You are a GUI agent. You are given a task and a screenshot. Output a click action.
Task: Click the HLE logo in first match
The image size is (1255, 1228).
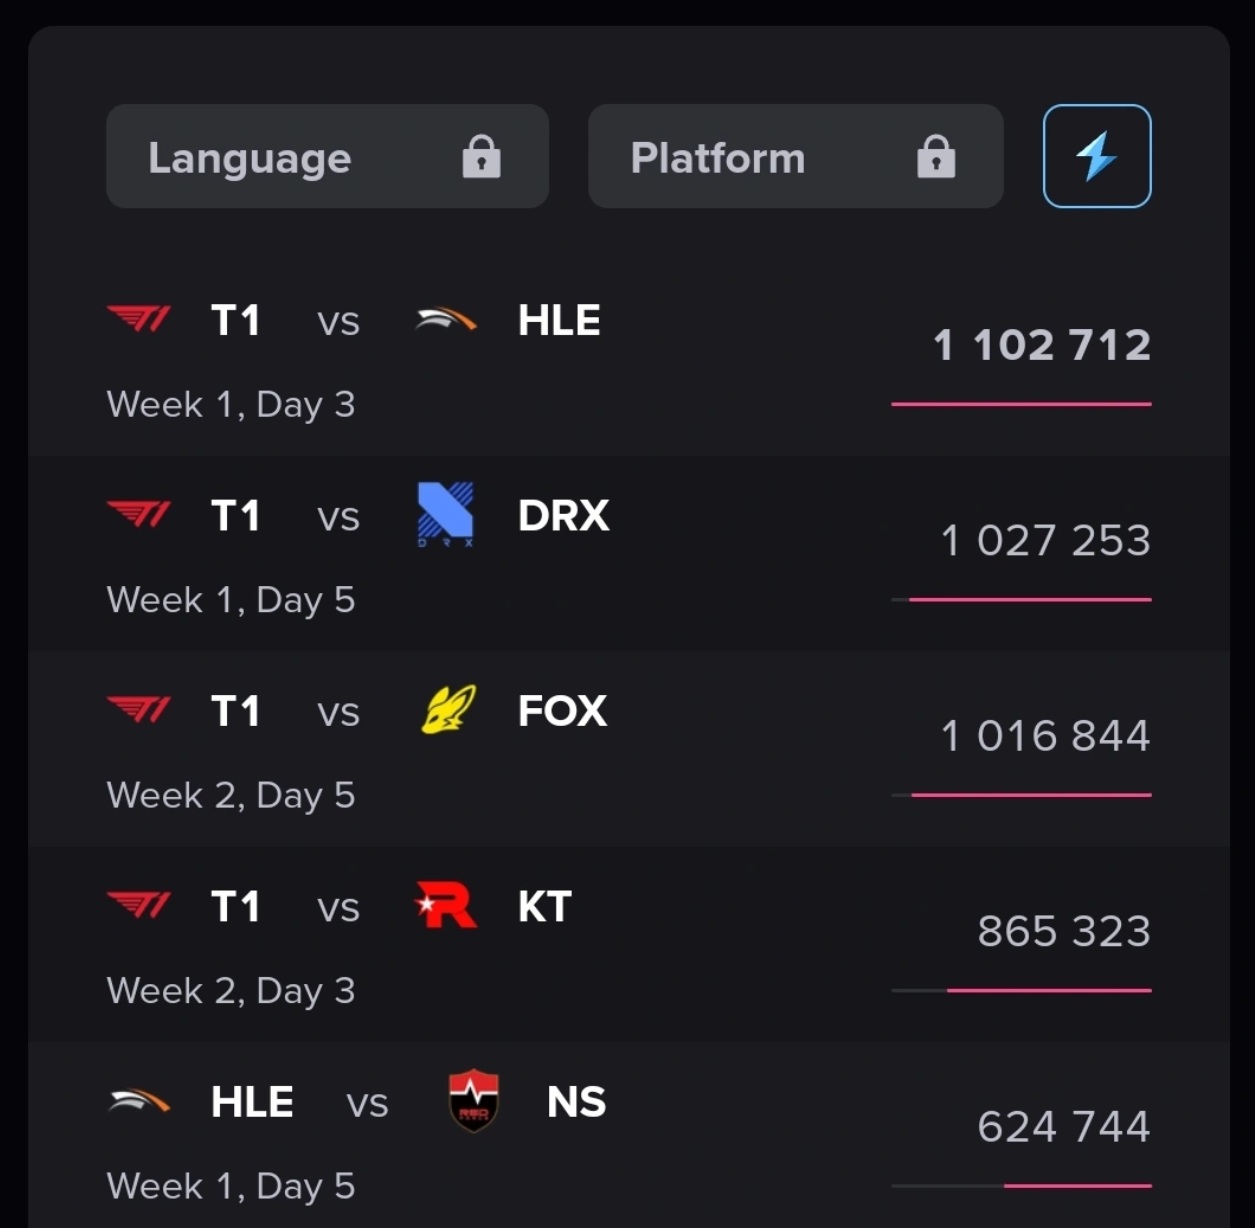tap(445, 320)
